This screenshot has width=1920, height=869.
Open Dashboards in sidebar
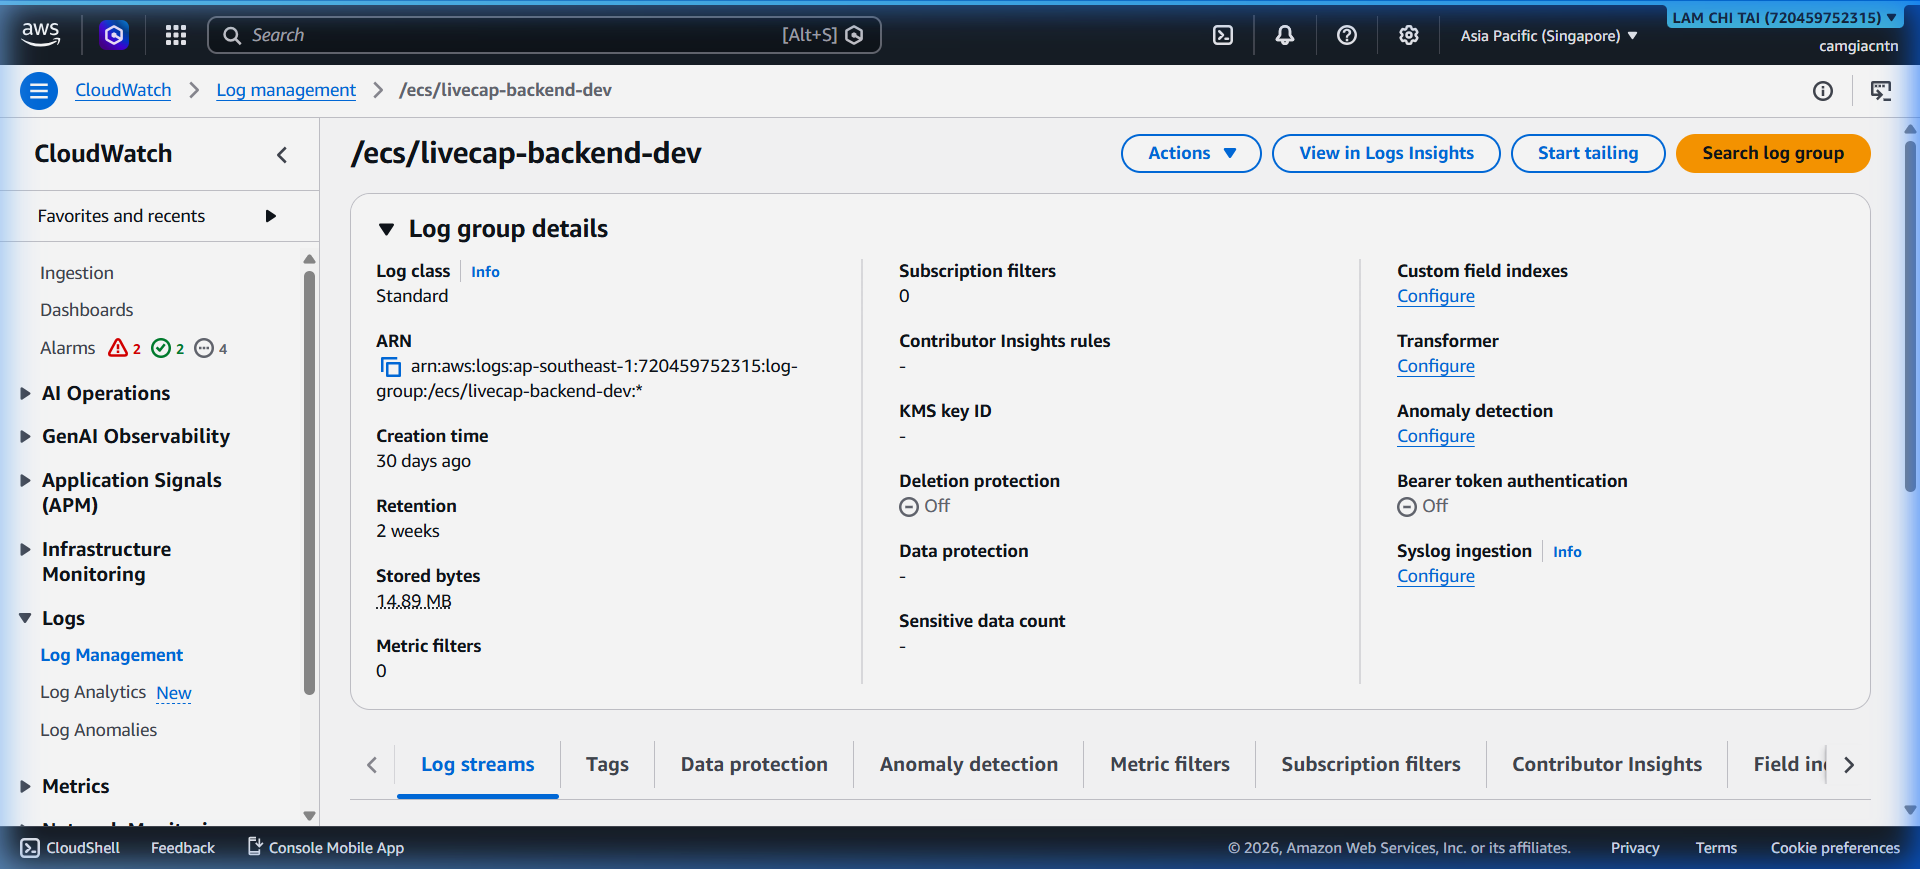86,310
